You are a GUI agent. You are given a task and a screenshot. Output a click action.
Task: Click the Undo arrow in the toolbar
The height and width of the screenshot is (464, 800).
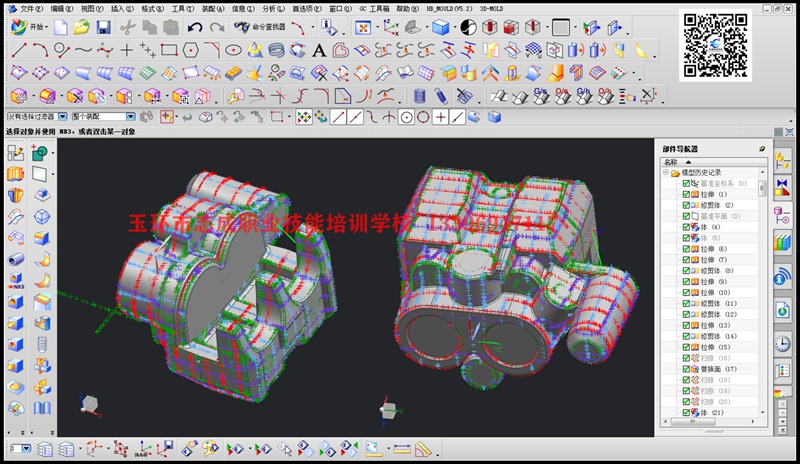194,27
